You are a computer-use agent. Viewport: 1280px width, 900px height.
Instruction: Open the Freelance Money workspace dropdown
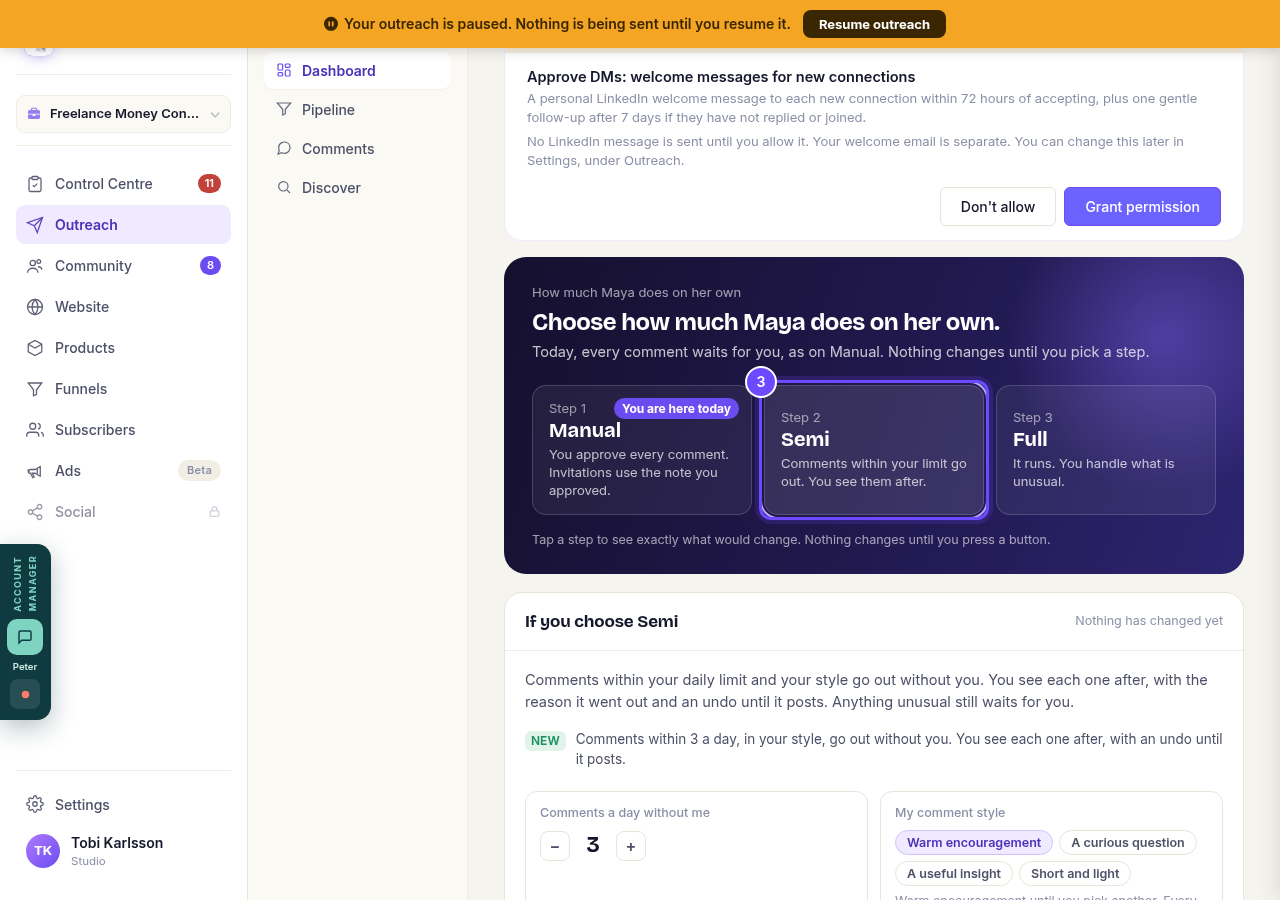click(123, 114)
